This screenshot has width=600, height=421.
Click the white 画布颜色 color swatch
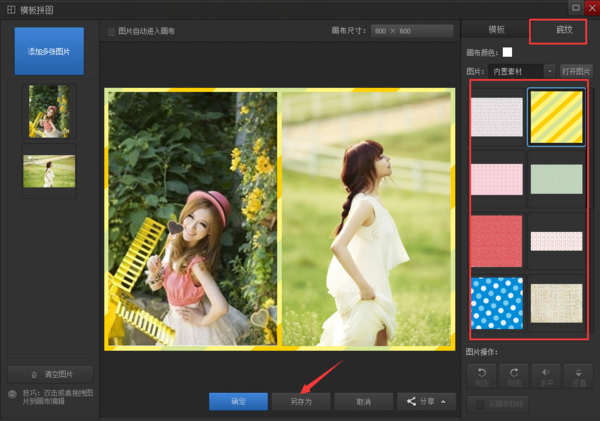(x=507, y=52)
